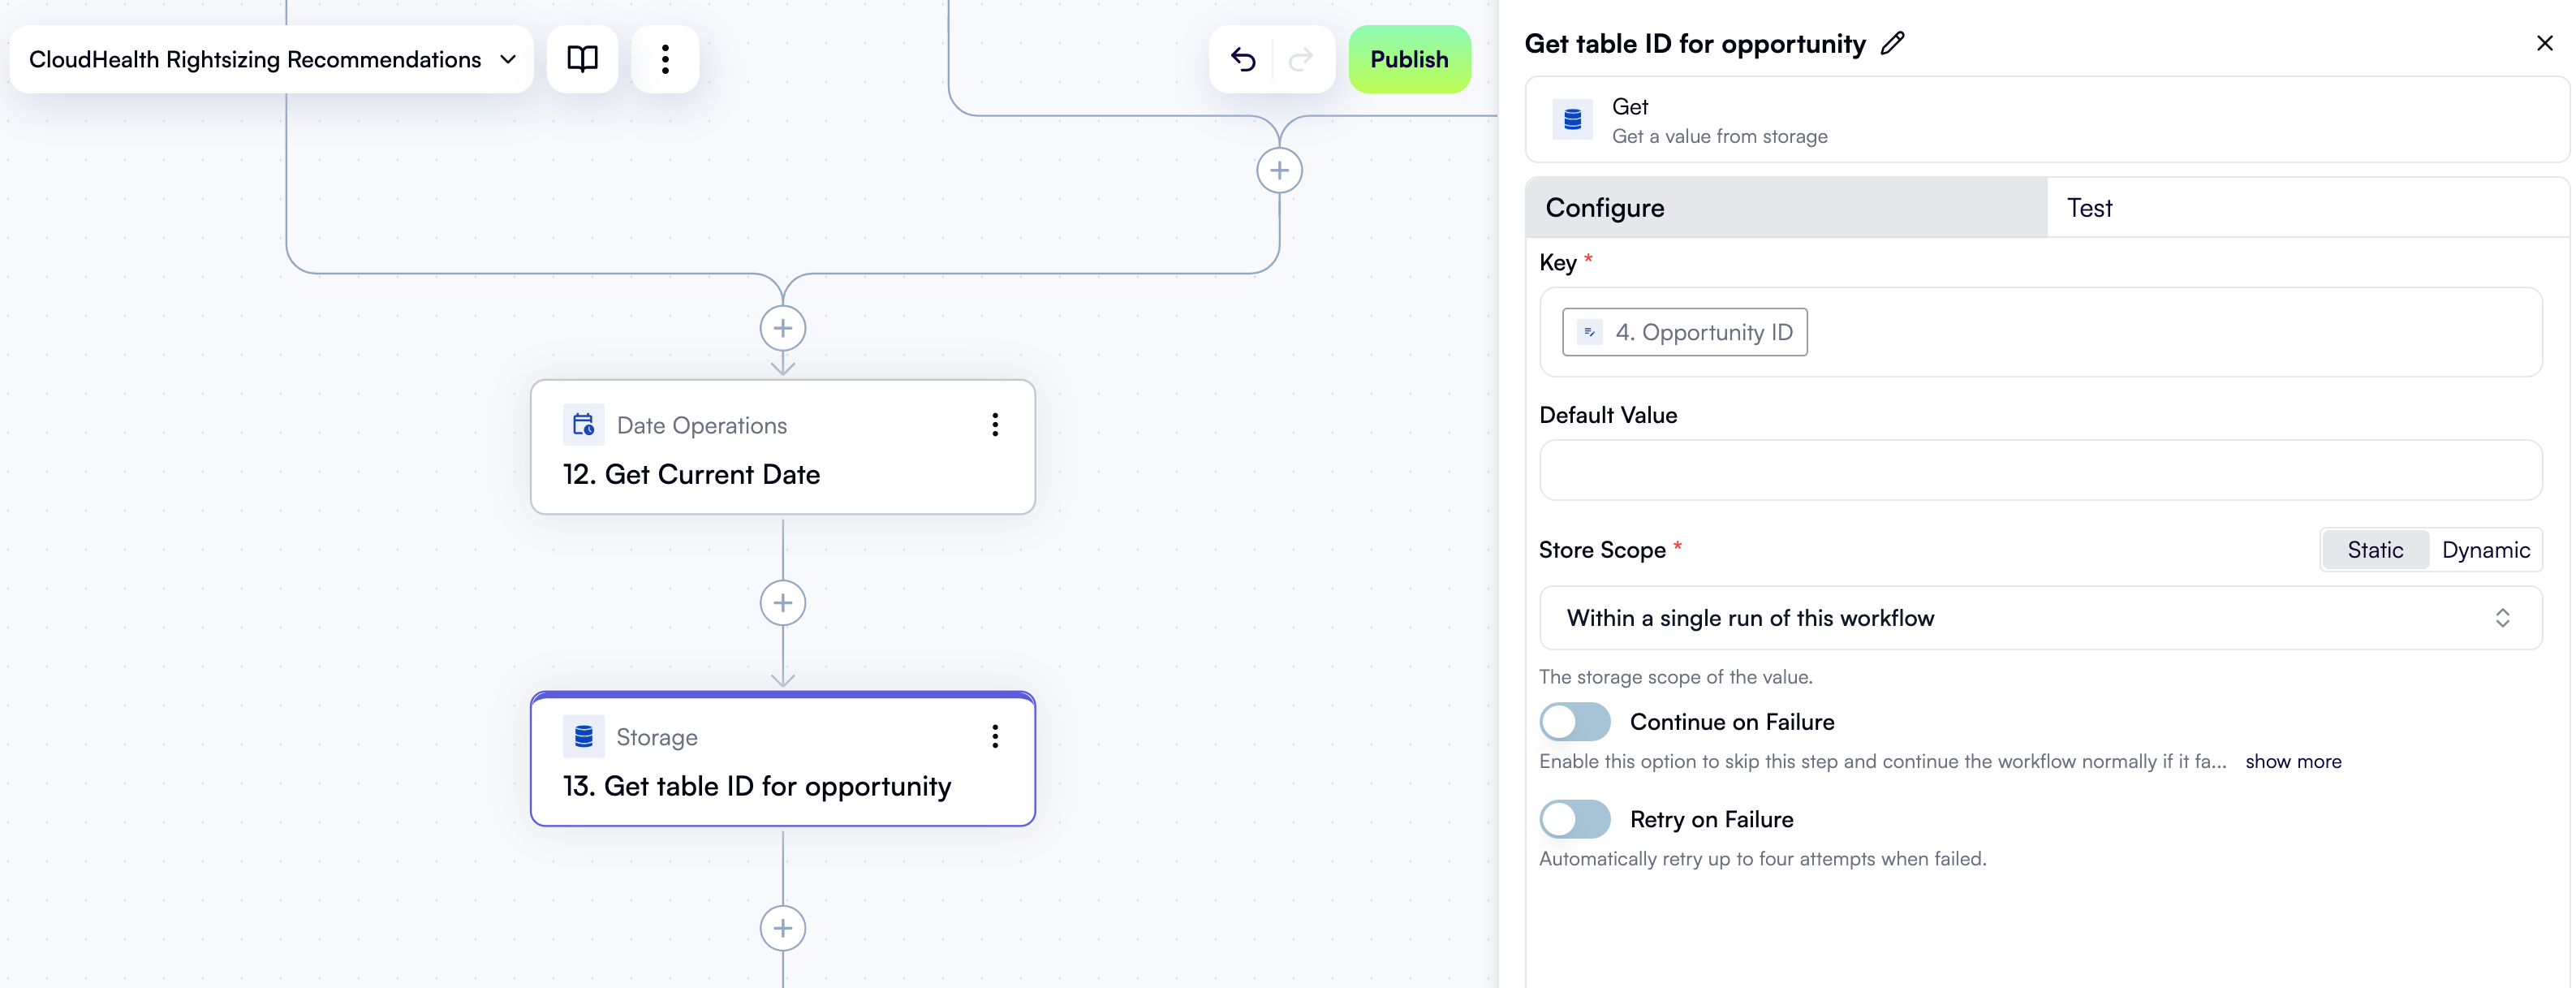The height and width of the screenshot is (988, 2576).
Task: Add a step below Get Current Date
Action: point(783,602)
